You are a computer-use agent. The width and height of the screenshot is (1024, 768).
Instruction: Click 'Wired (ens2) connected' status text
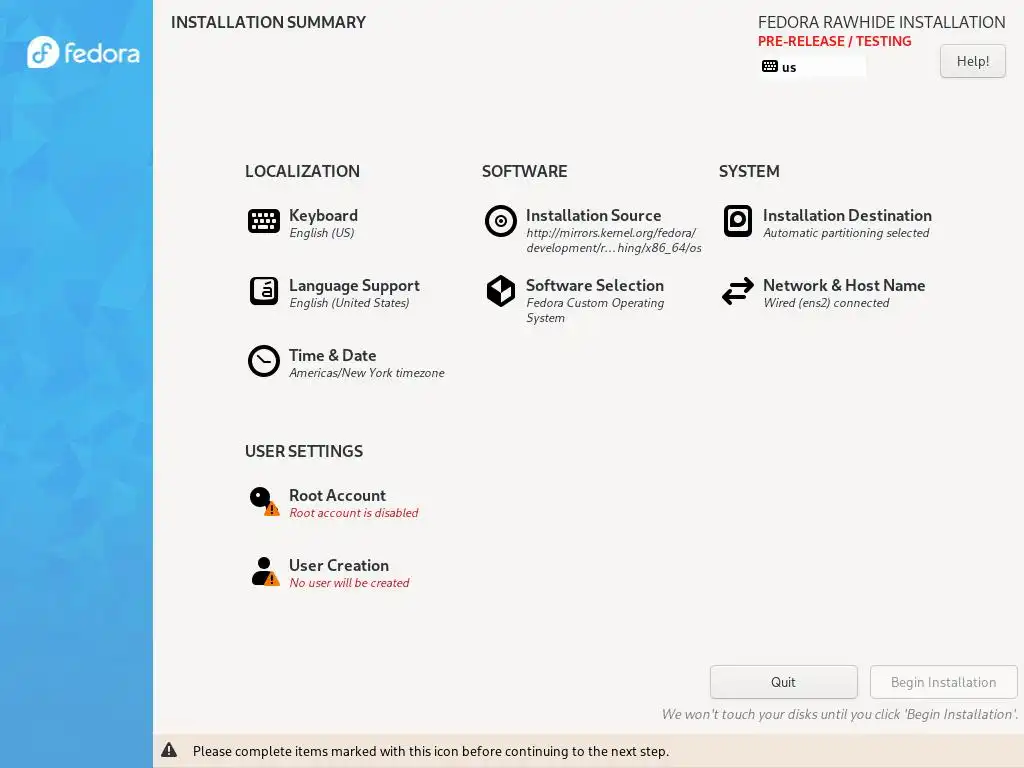click(827, 303)
